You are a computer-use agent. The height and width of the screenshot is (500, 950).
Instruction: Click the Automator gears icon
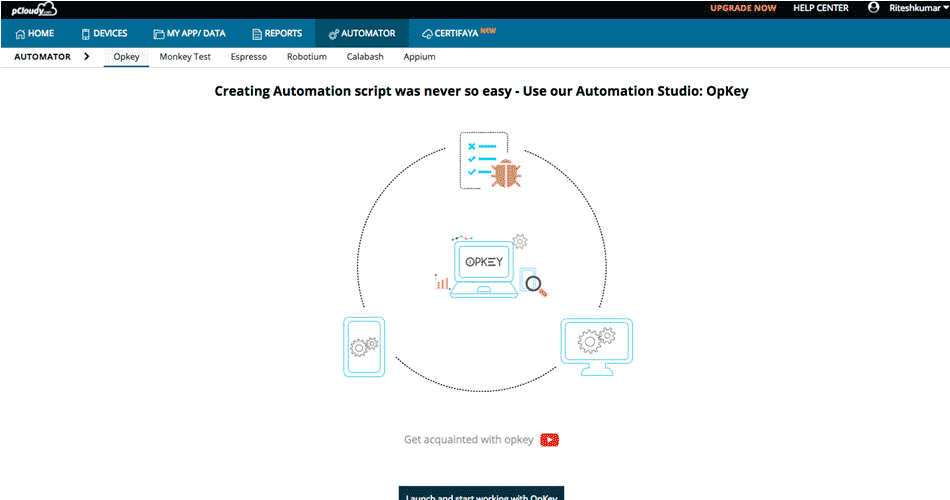point(333,35)
